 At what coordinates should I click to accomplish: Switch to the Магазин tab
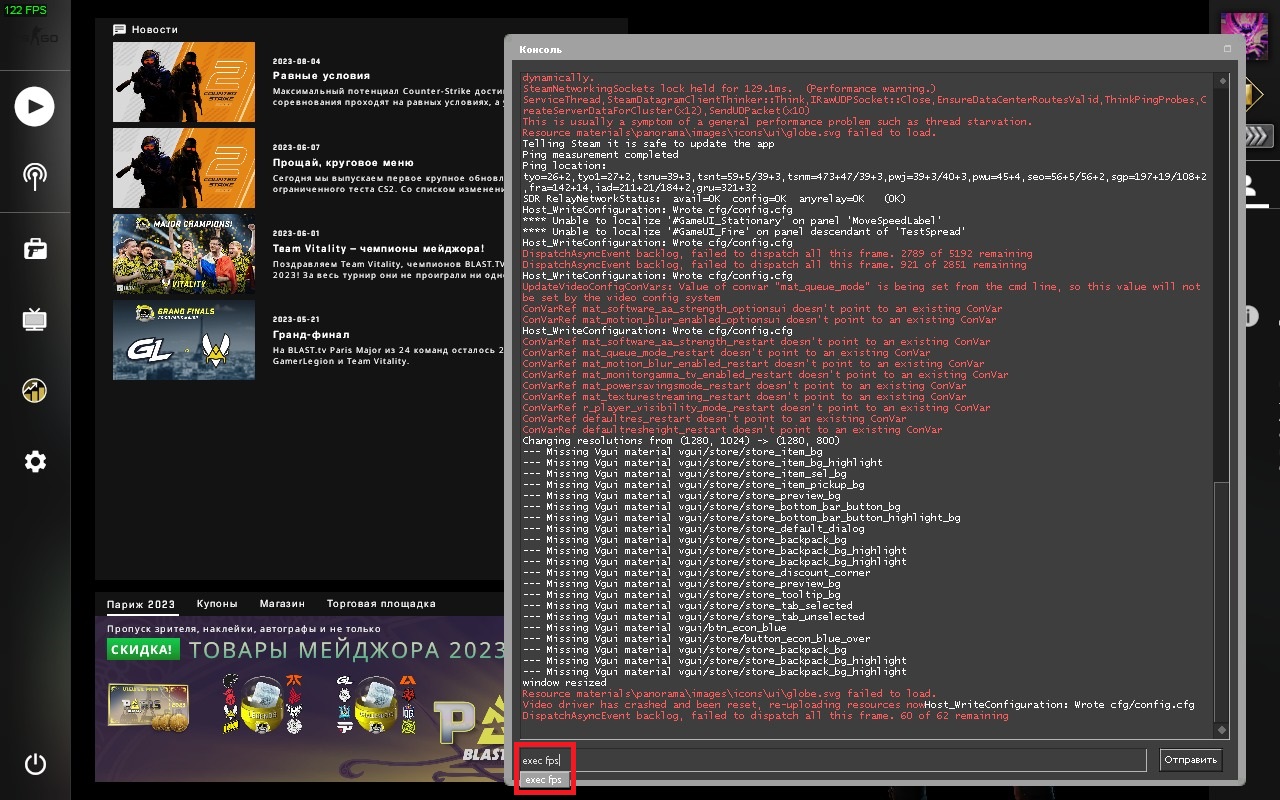click(282, 604)
